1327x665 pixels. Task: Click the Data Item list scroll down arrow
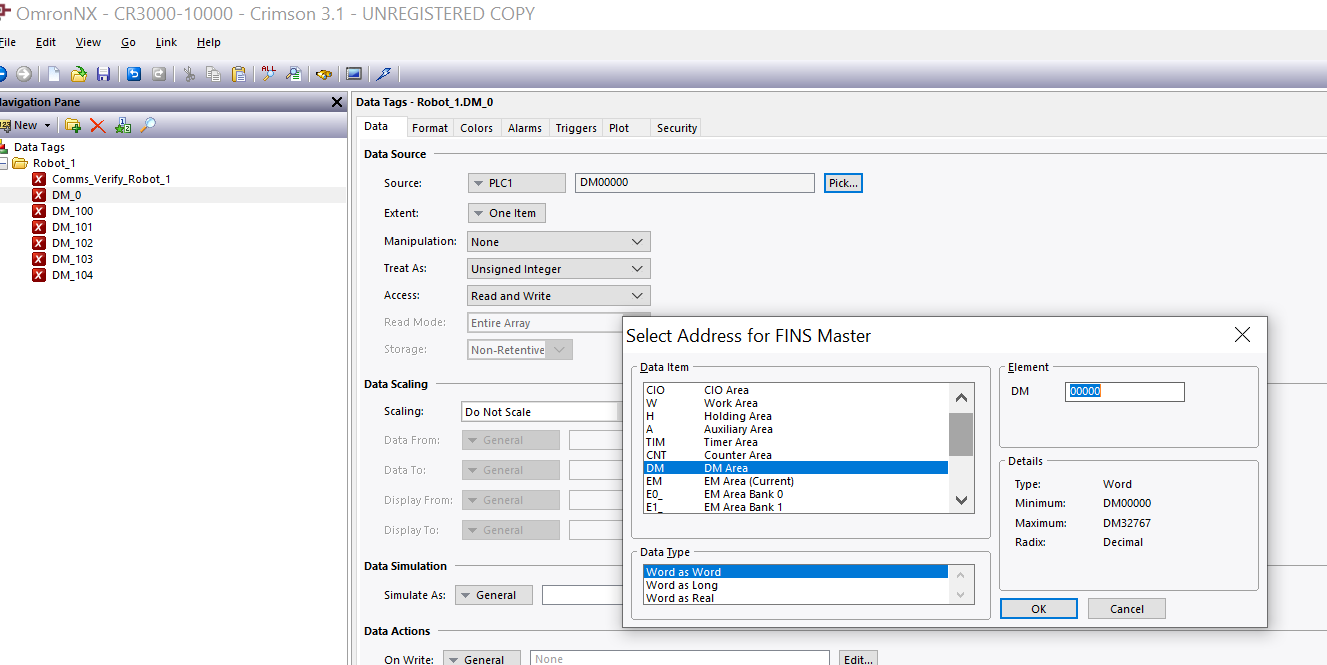(961, 500)
